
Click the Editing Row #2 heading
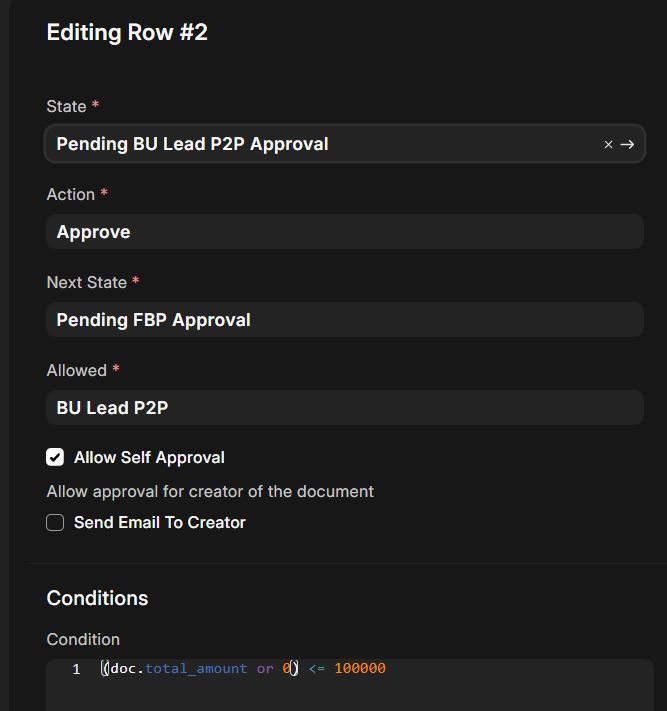(x=127, y=32)
